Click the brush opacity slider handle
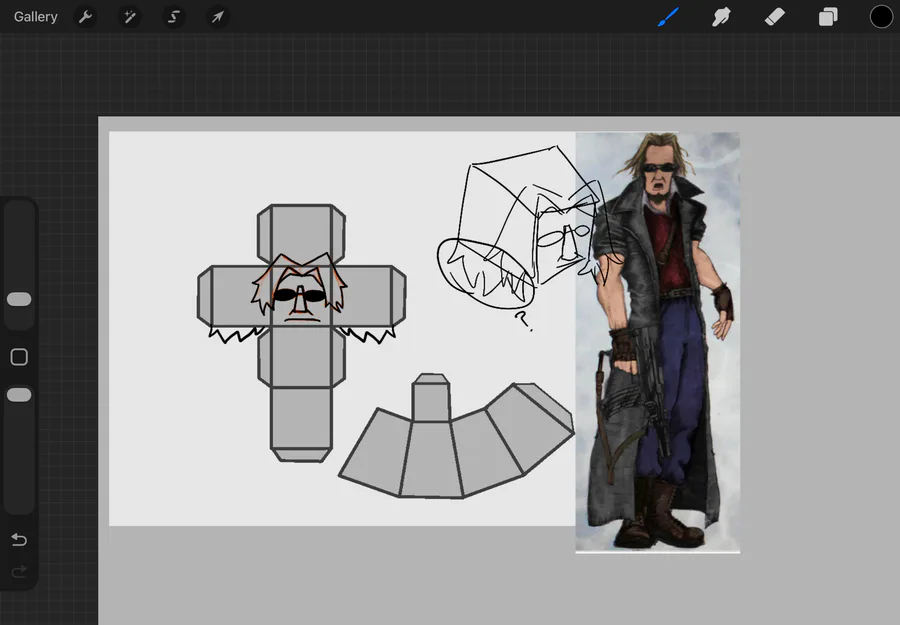Viewport: 900px width, 625px height. [19, 395]
